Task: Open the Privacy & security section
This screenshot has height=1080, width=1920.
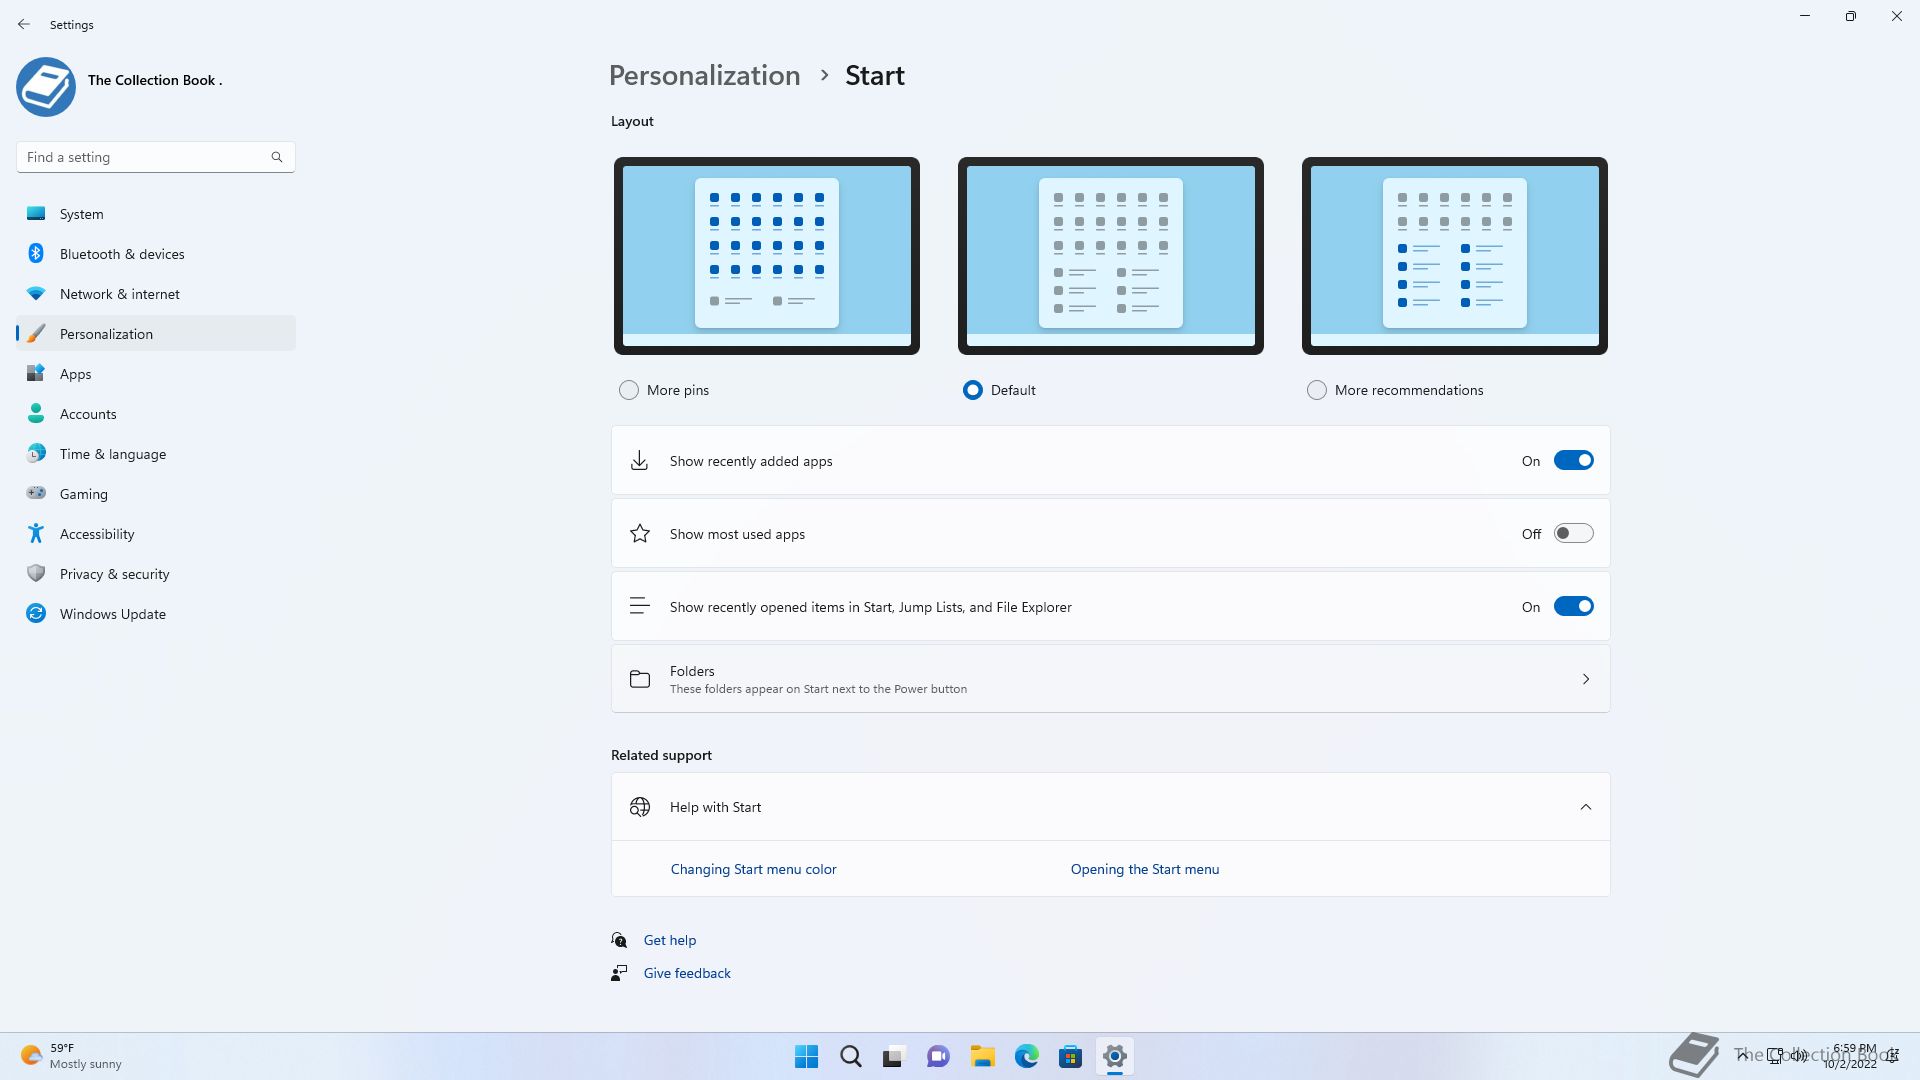Action: (x=114, y=574)
